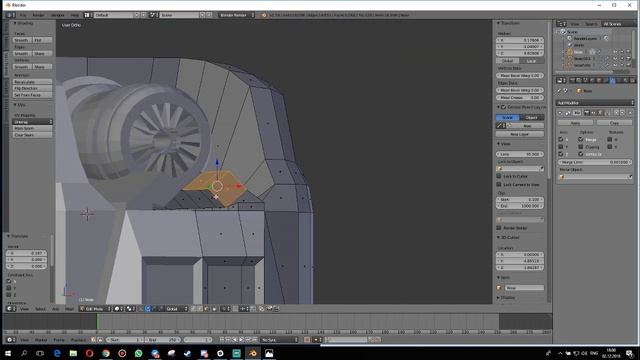The width and height of the screenshot is (640, 360).
Task: Click the Start frame field in timeline
Action: [125, 340]
